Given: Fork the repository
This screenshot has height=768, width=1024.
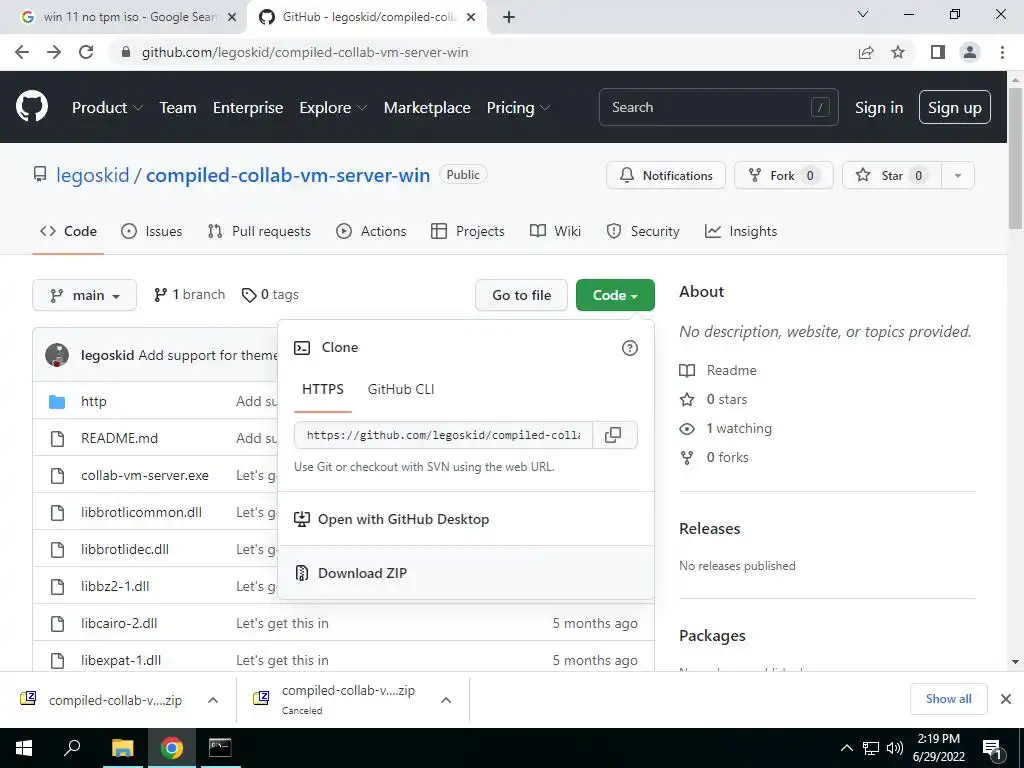Looking at the screenshot, I should [784, 175].
